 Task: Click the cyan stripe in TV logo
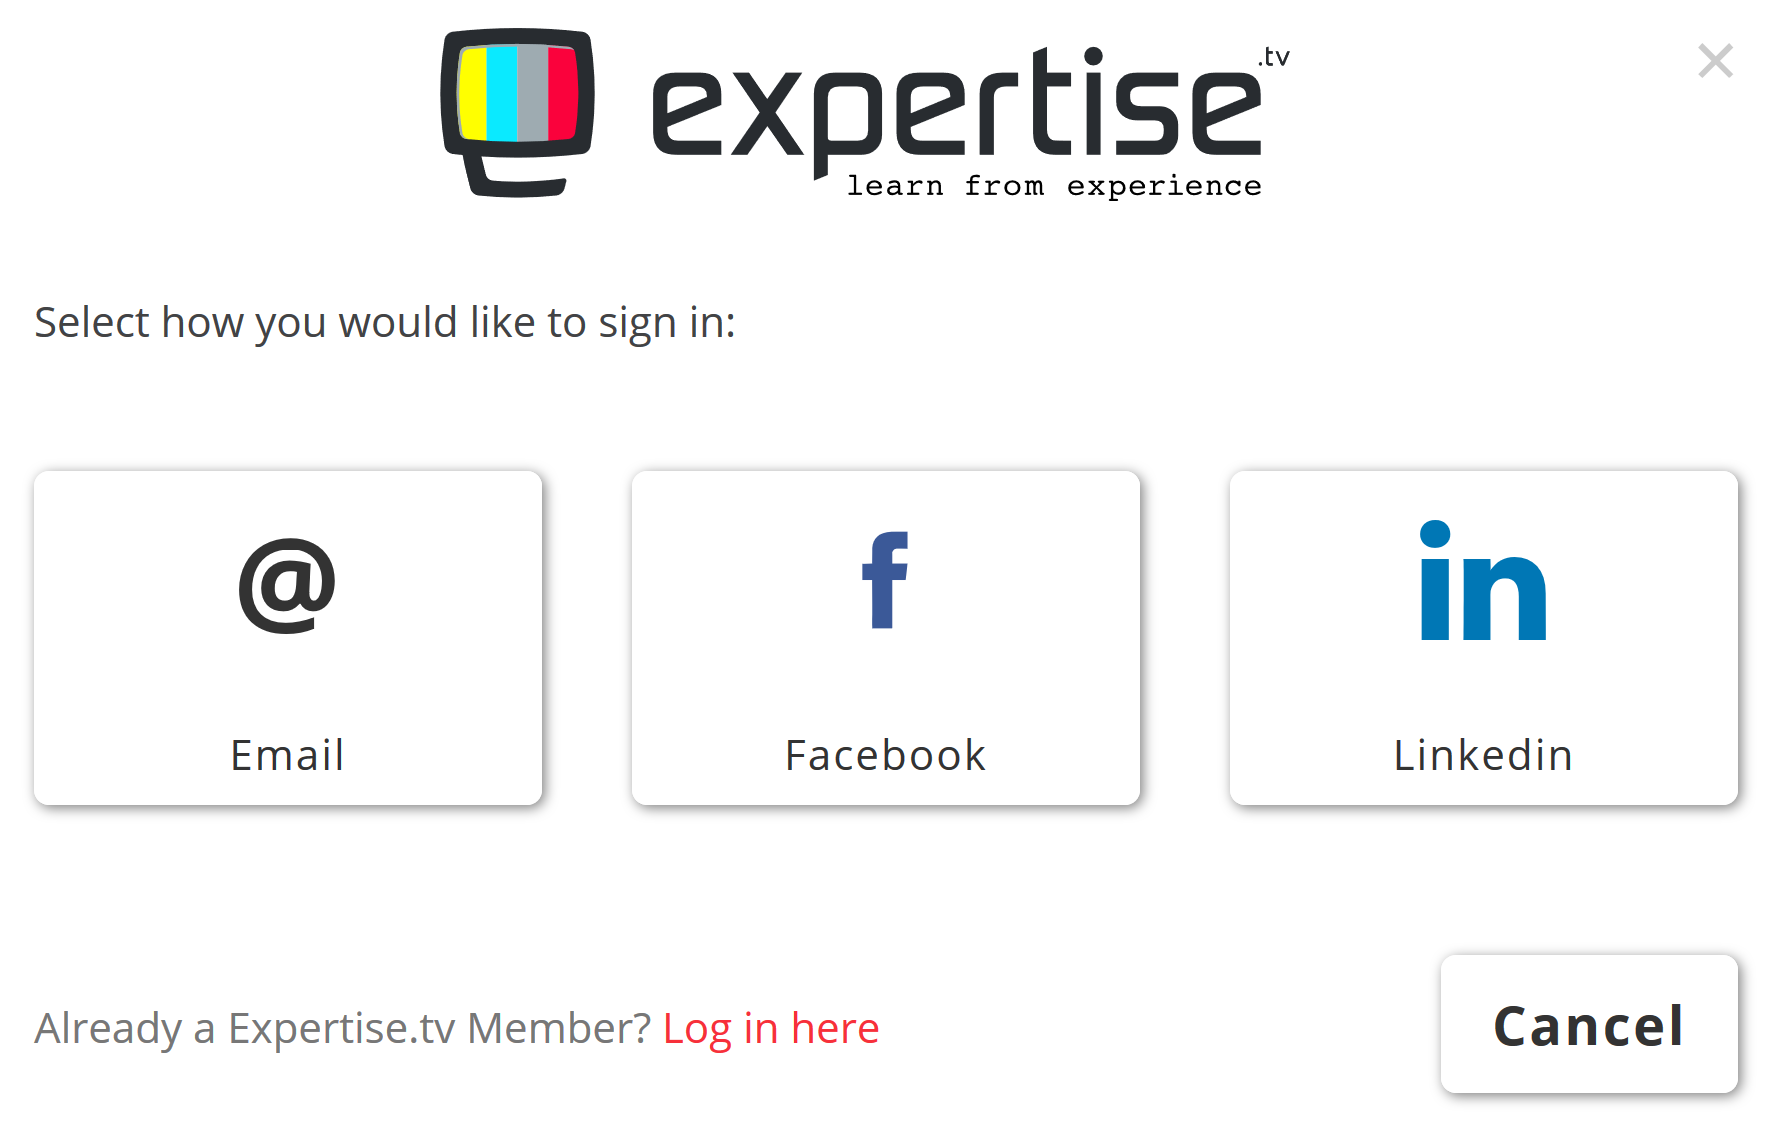[x=502, y=93]
